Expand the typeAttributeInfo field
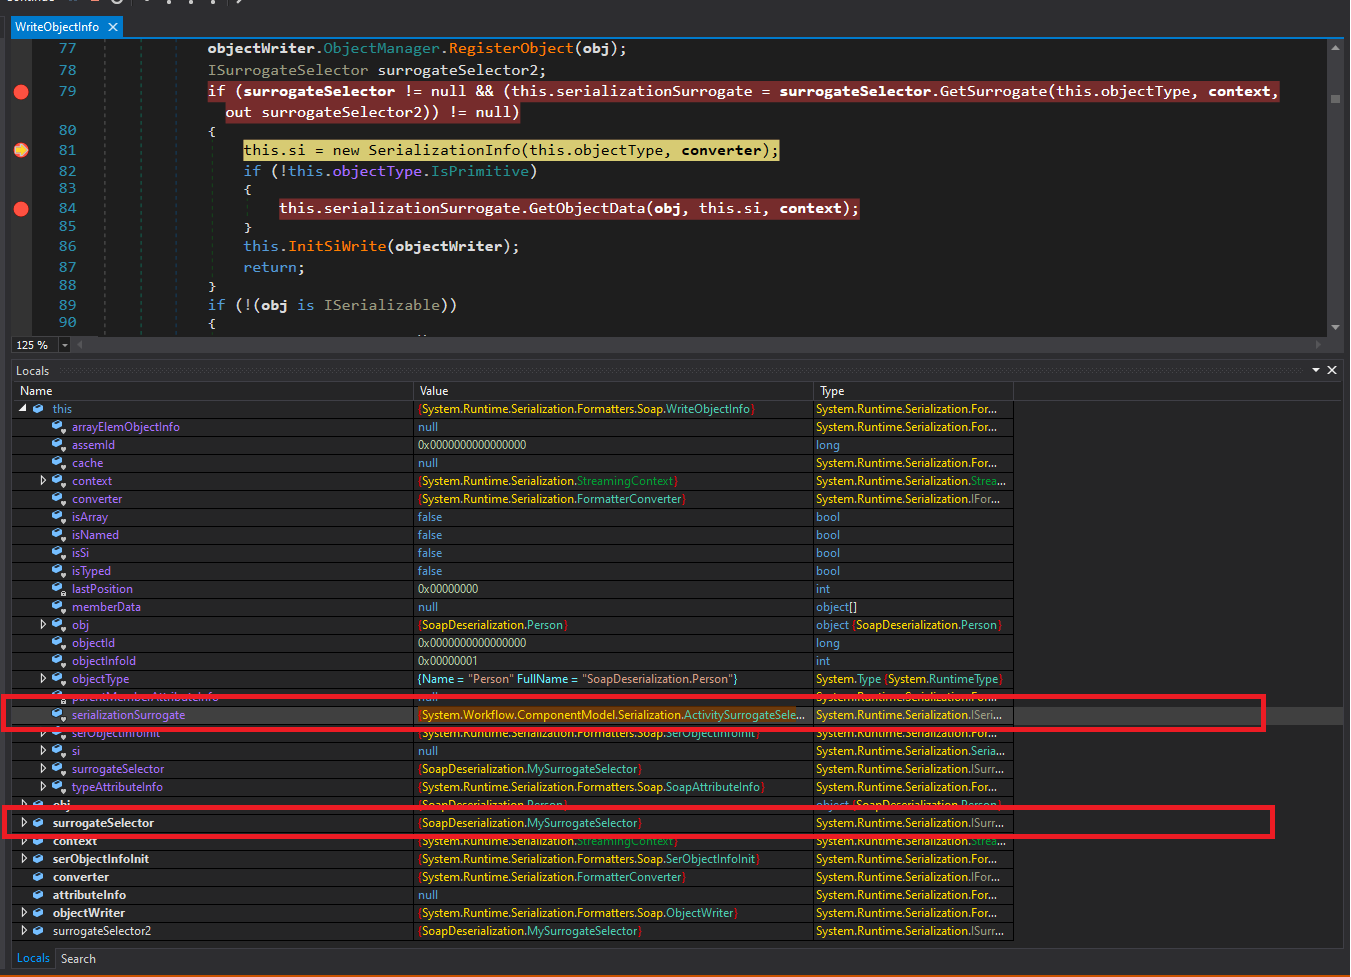Viewport: 1351px width, 977px height. pyautogui.click(x=43, y=787)
